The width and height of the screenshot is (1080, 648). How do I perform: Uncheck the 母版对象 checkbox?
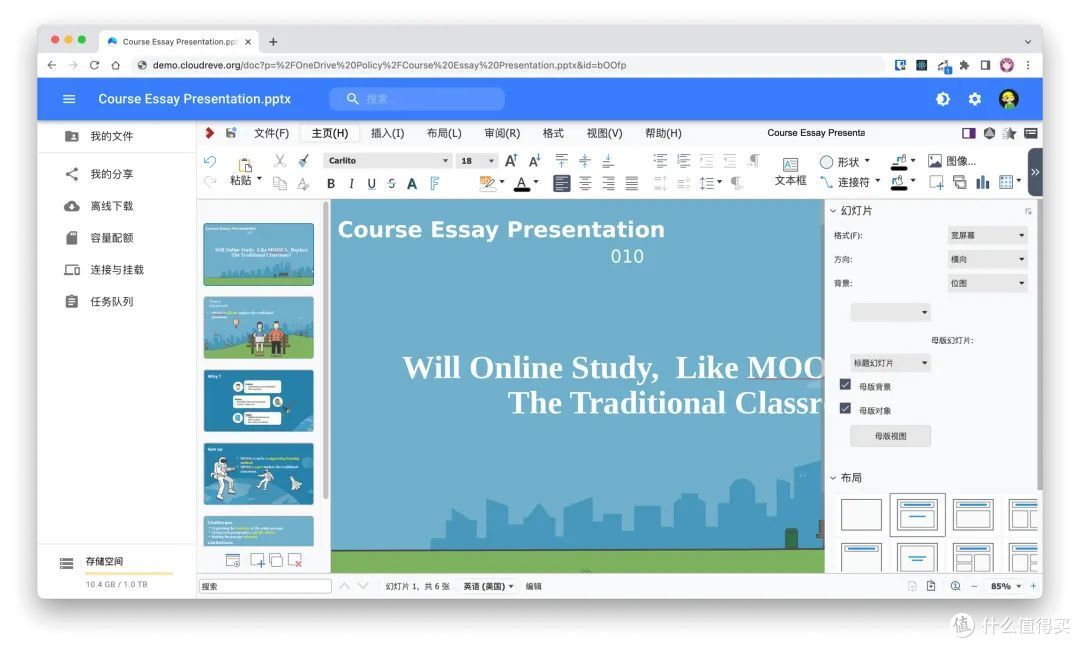845,408
